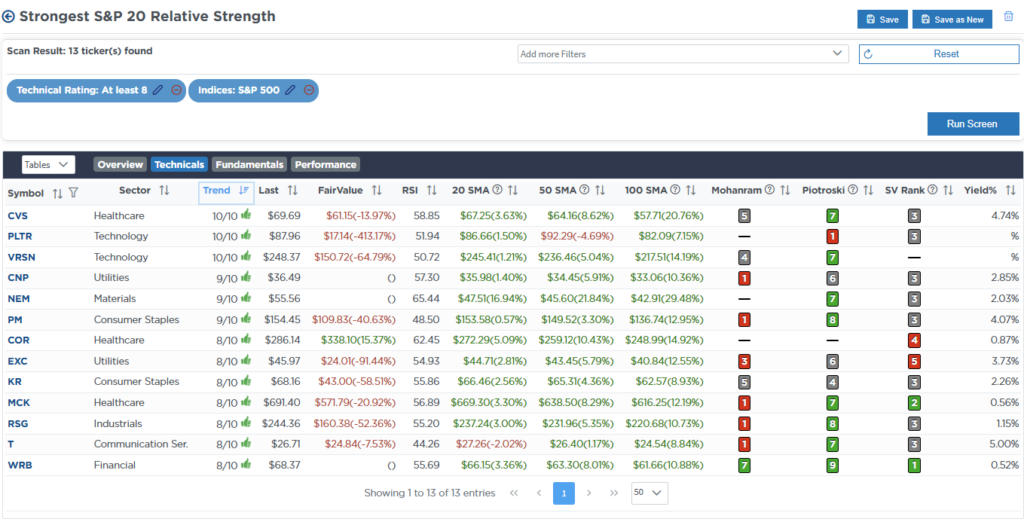Reset the screen filters

938,54
